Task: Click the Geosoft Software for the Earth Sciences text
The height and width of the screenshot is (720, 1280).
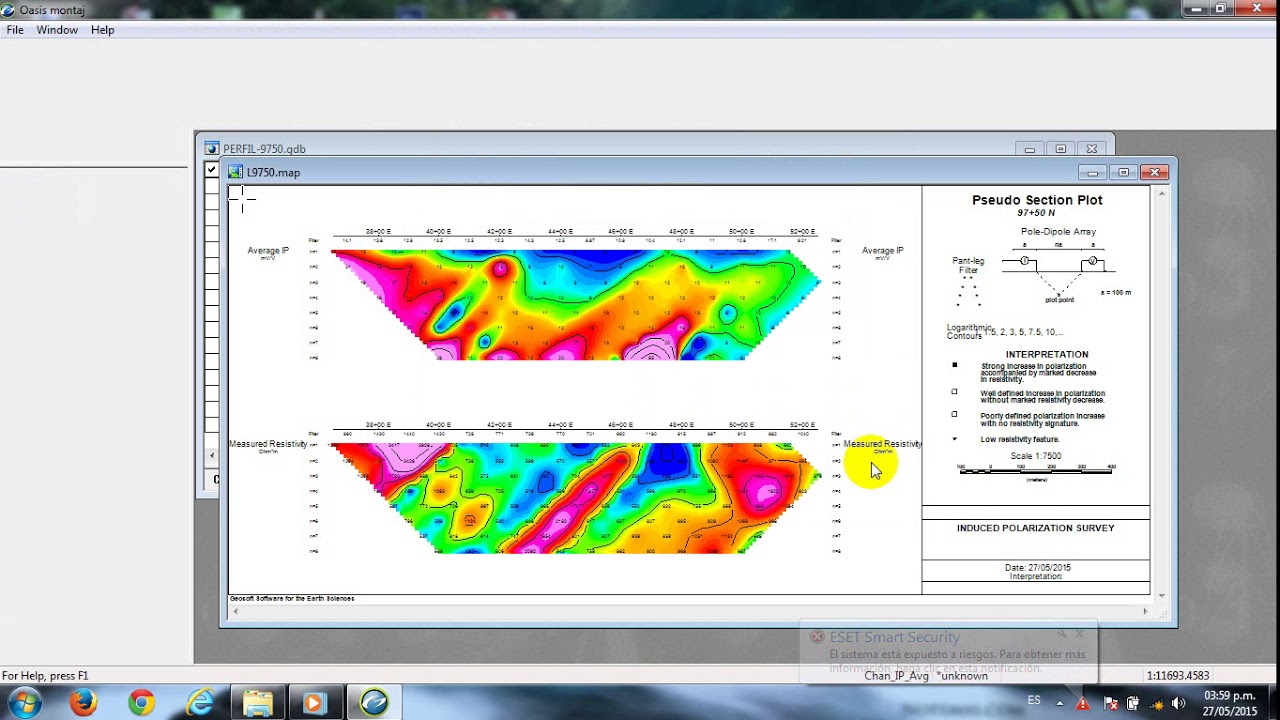Action: click(x=292, y=599)
